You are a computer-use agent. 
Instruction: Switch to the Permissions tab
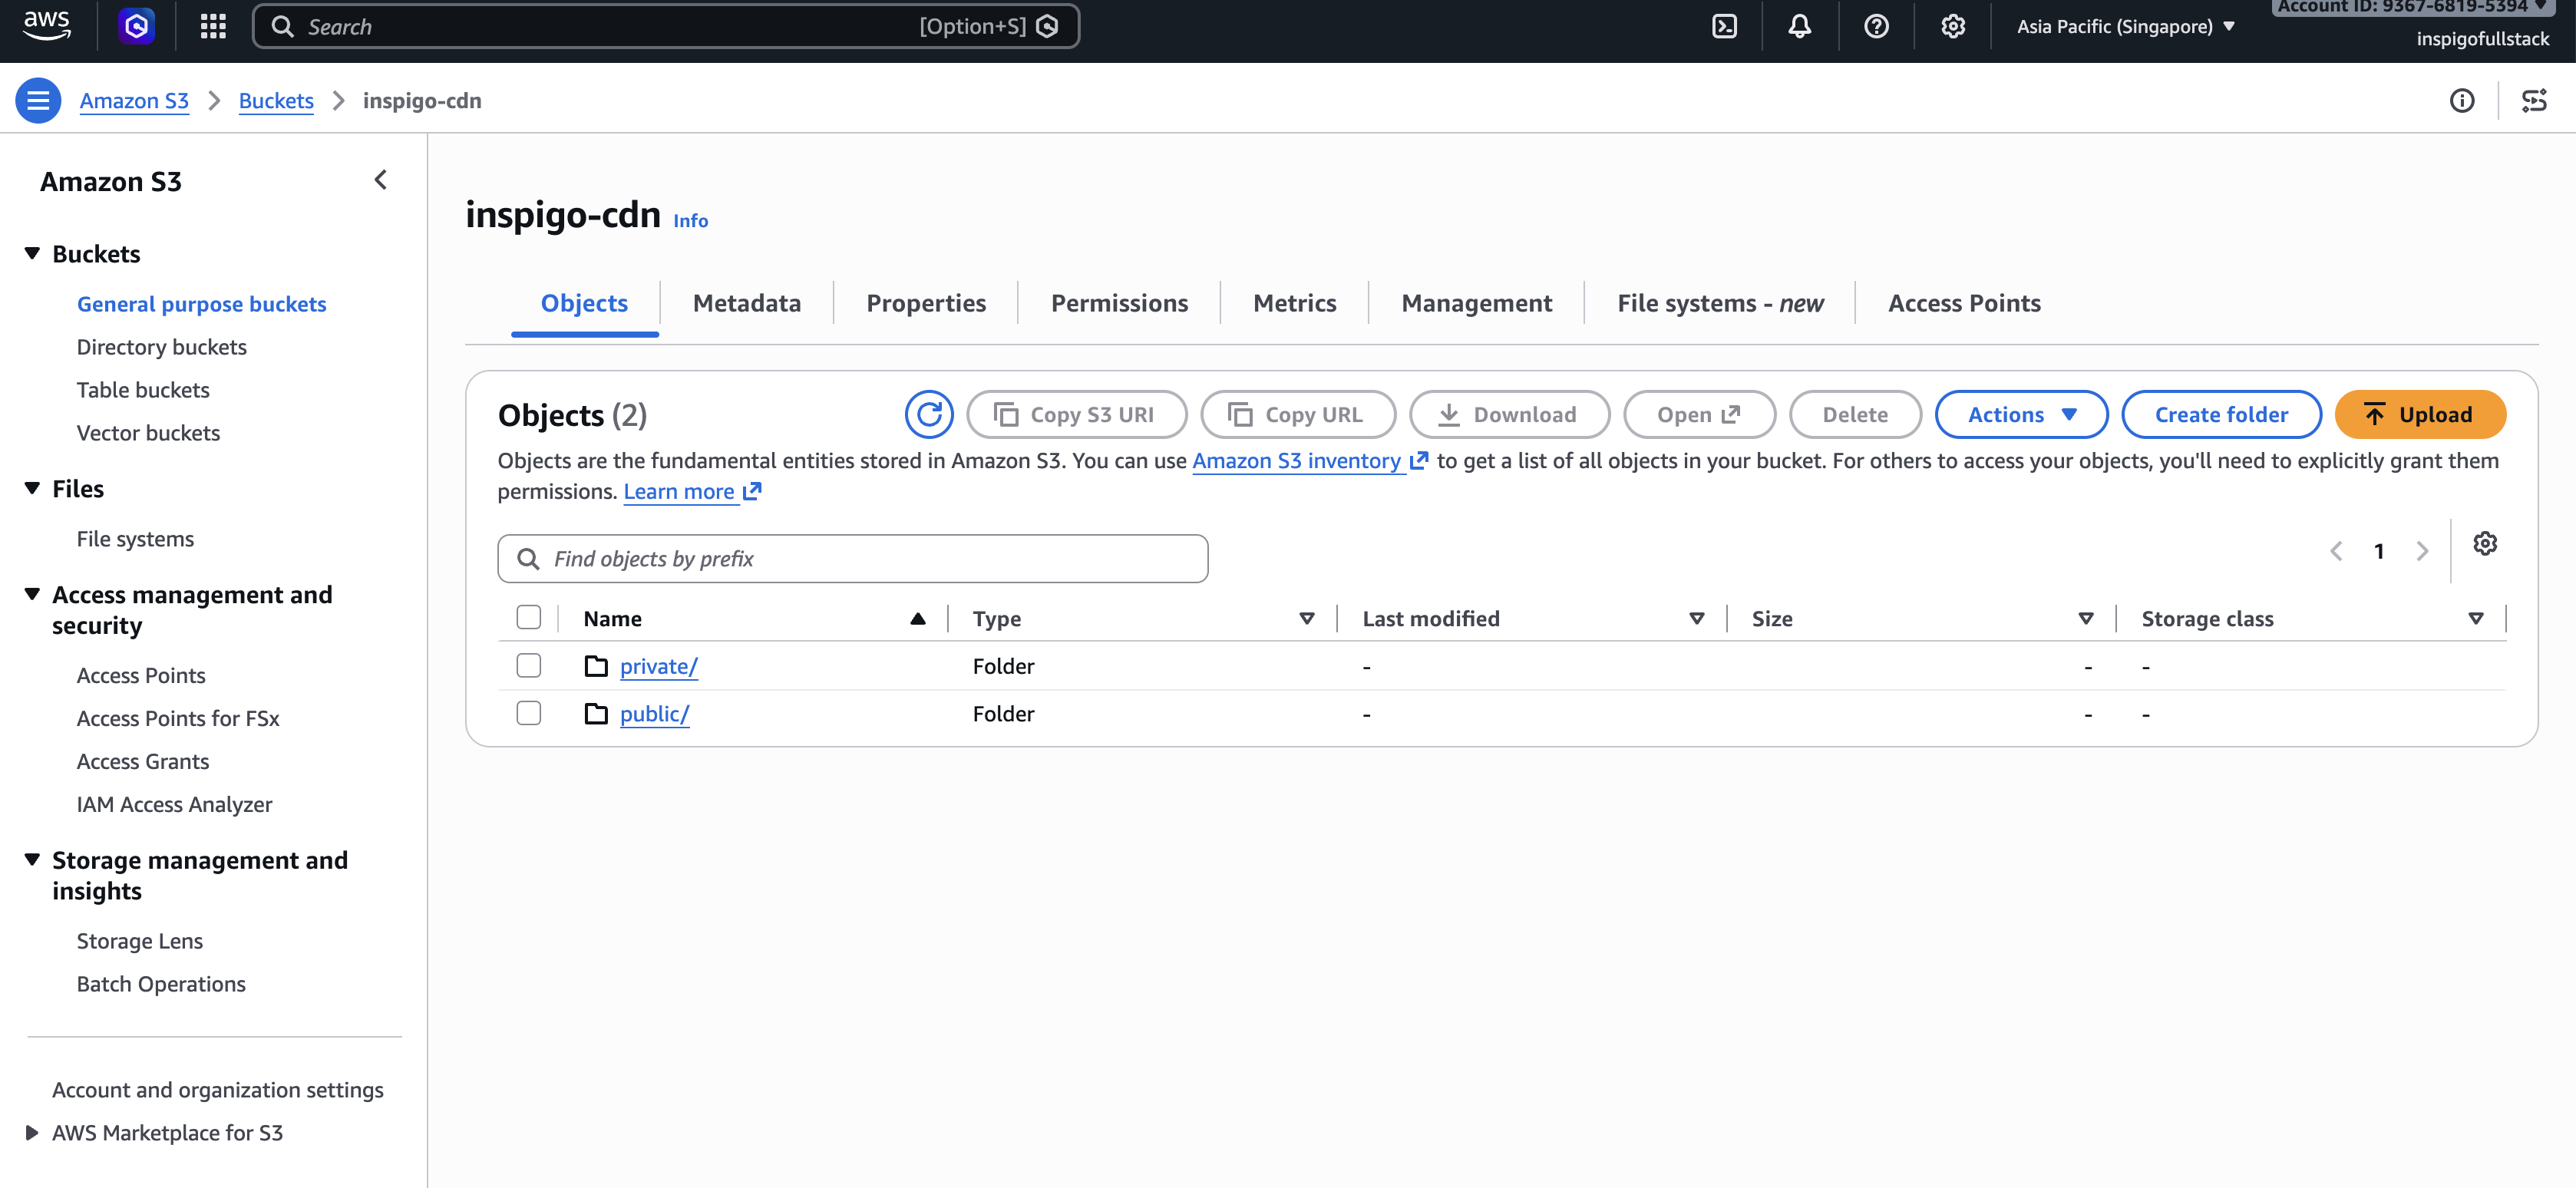point(1119,303)
